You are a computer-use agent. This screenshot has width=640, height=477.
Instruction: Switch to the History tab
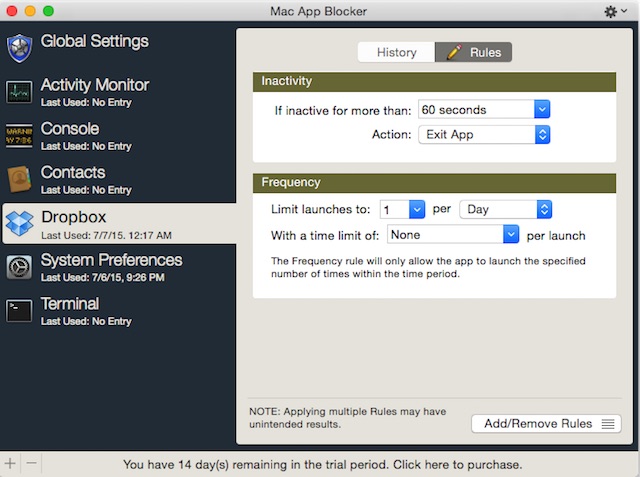click(396, 52)
